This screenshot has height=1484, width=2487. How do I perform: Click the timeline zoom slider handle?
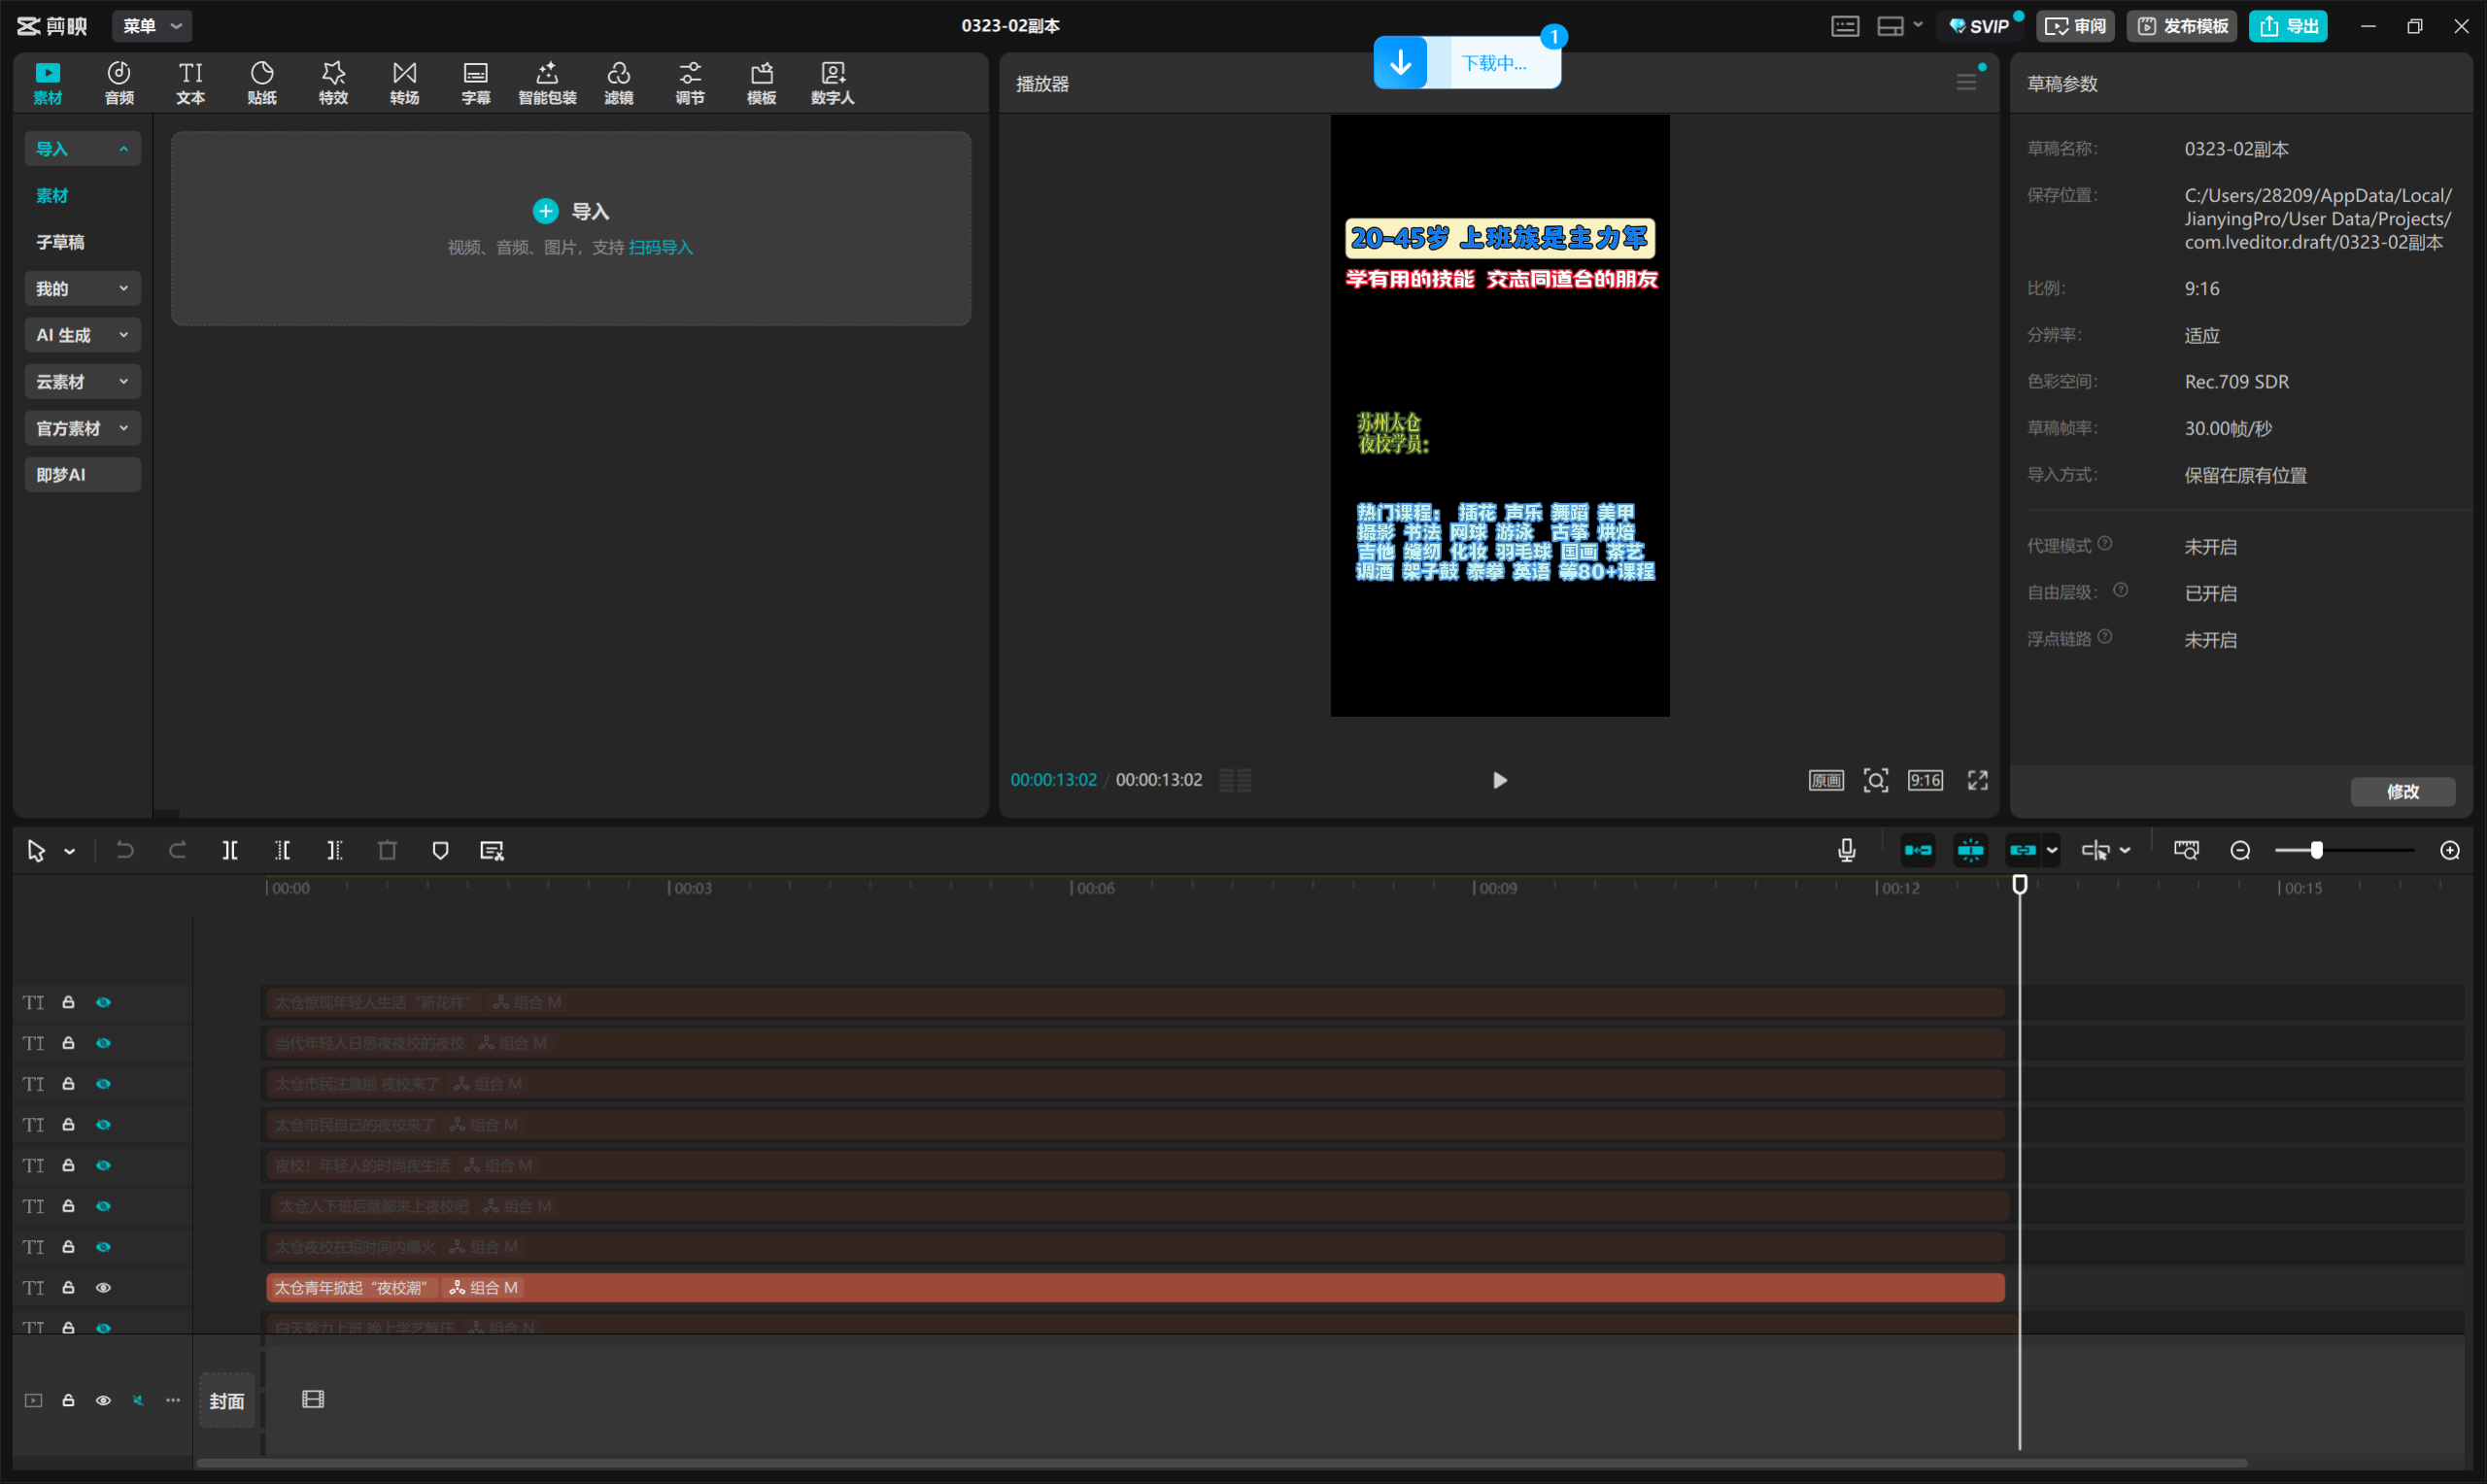(2316, 850)
